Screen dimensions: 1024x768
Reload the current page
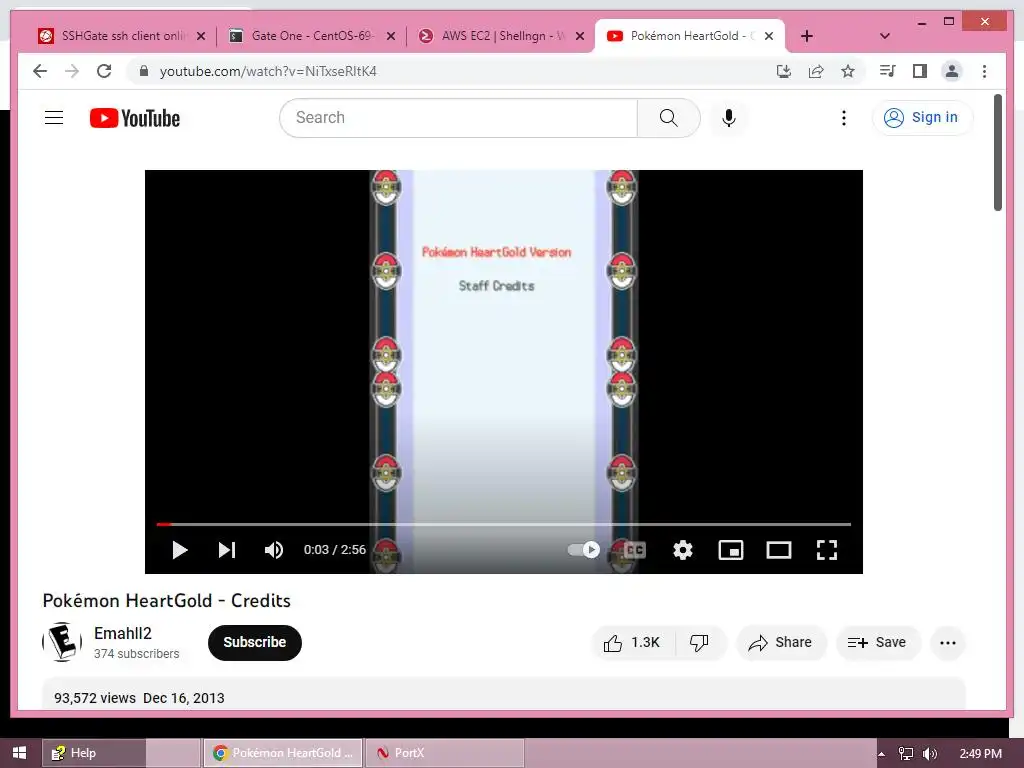coord(104,71)
